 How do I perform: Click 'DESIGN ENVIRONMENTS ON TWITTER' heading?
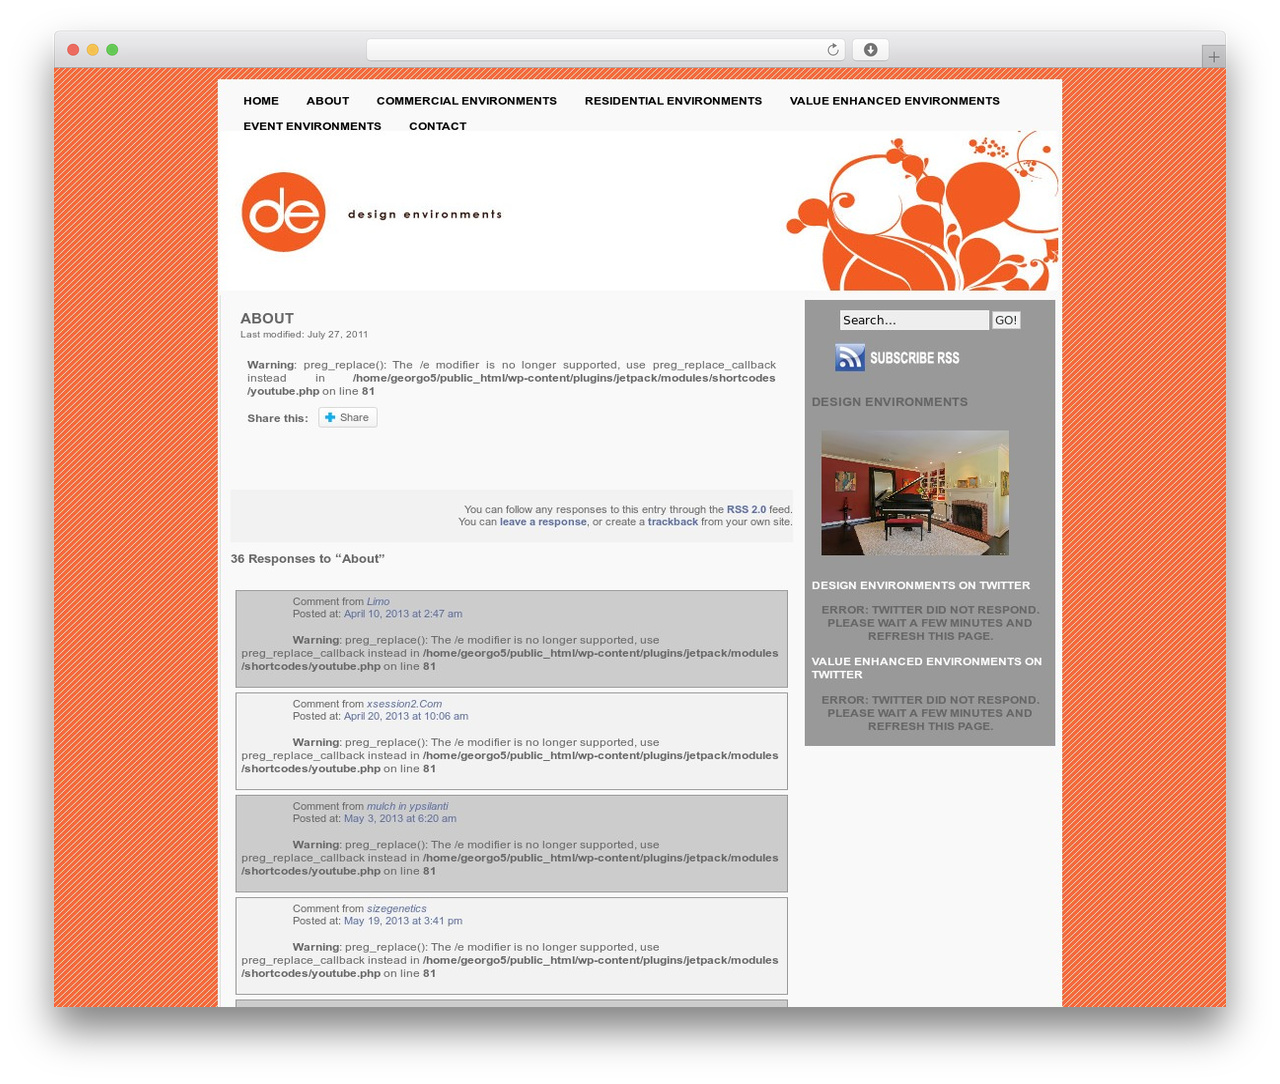tap(921, 586)
